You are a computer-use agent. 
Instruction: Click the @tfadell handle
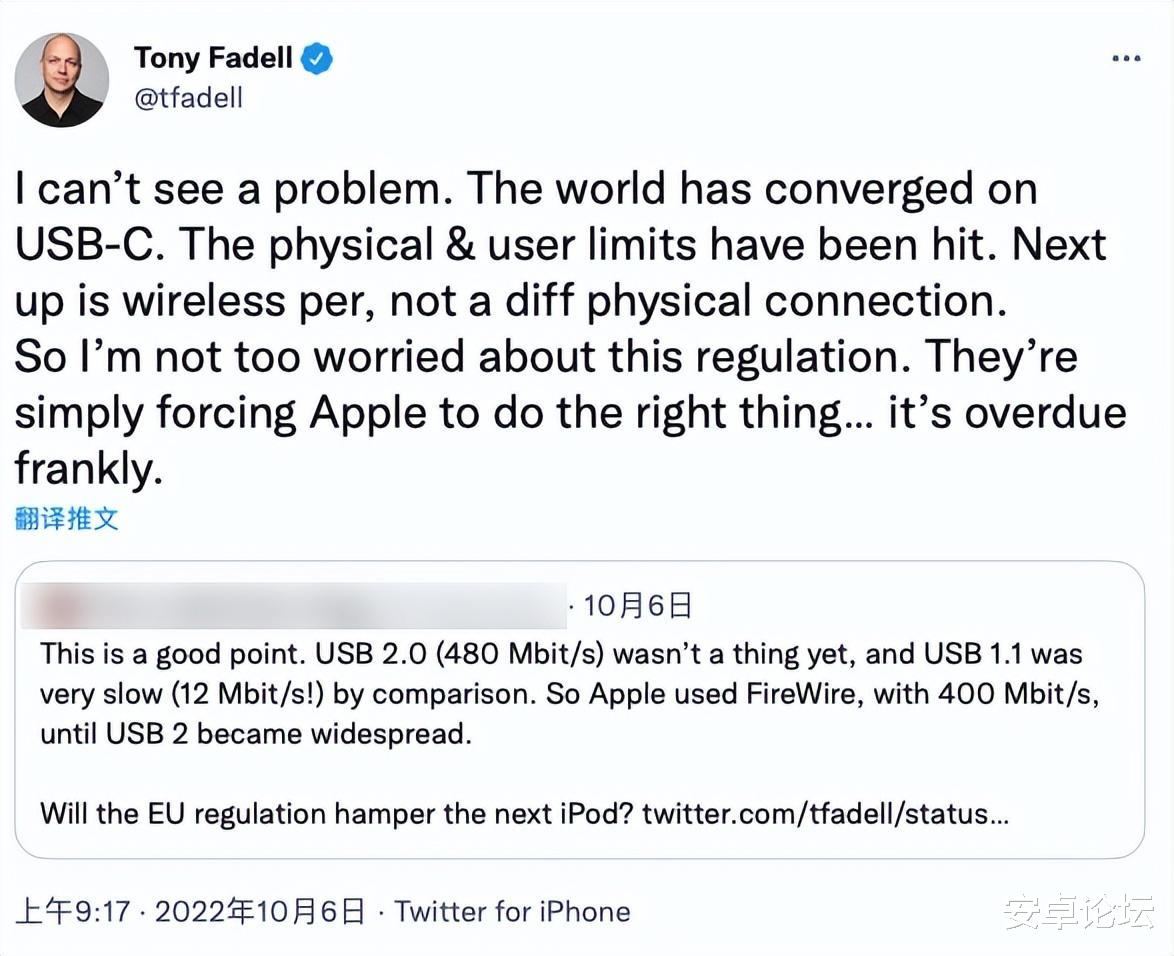188,99
